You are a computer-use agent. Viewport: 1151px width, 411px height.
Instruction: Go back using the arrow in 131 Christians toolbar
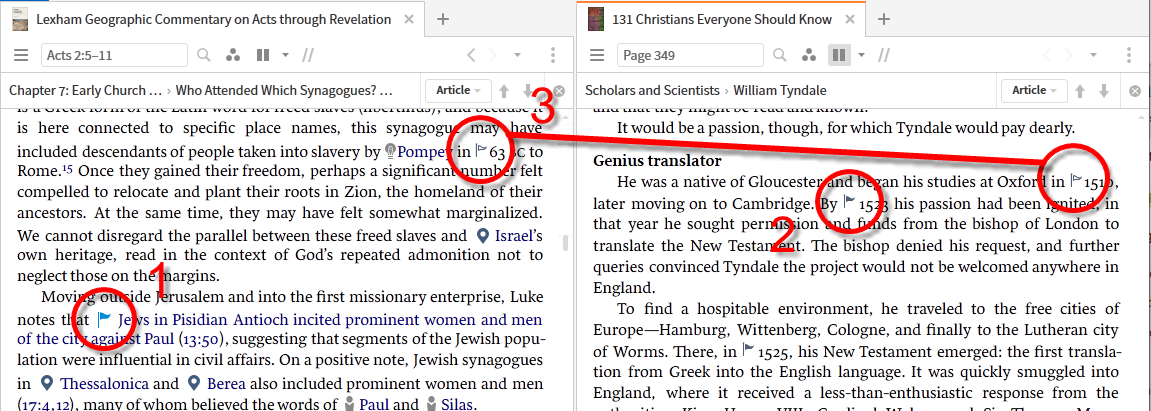click(x=1048, y=55)
